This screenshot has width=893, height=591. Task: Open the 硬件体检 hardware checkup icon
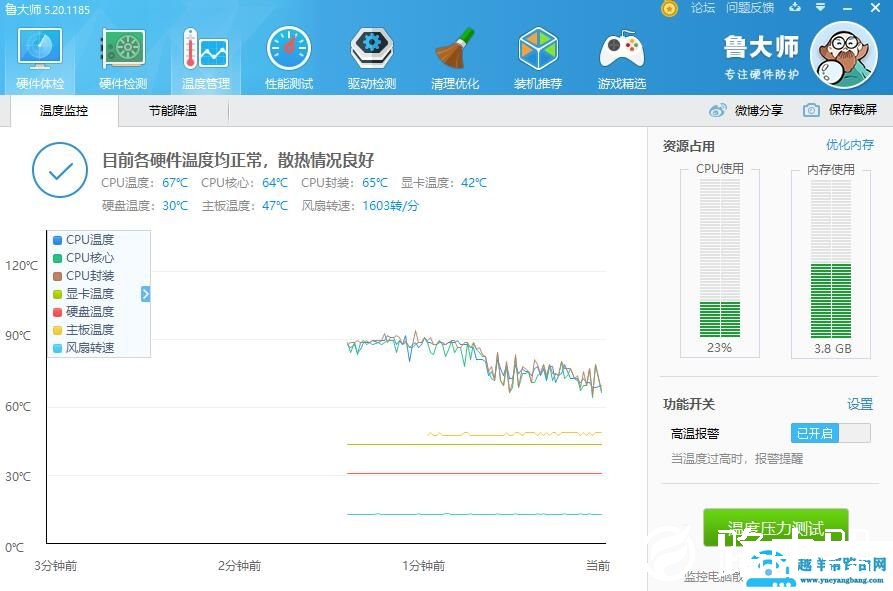(x=39, y=59)
